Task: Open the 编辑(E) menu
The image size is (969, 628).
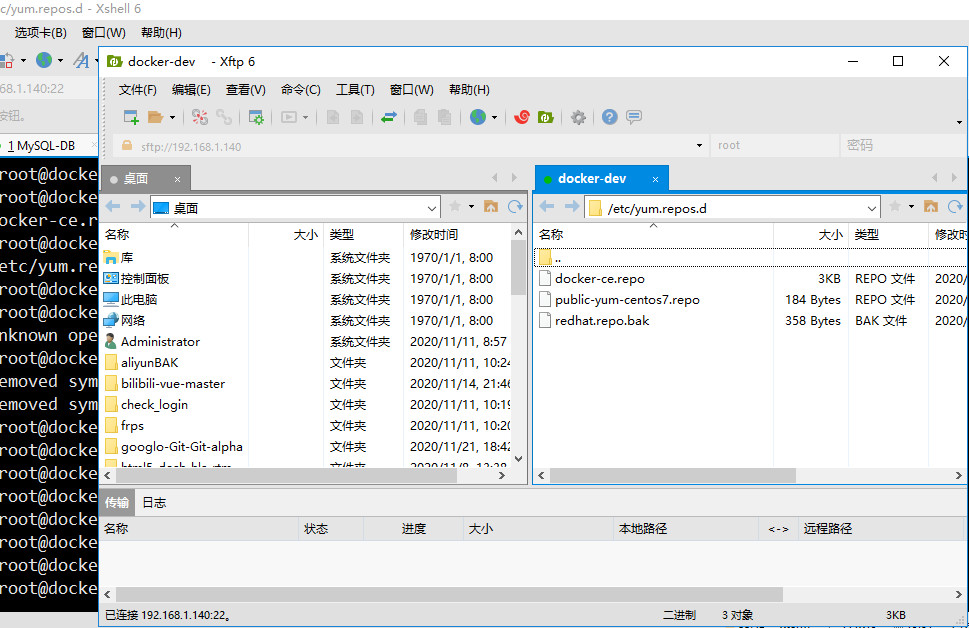Action: [x=191, y=90]
